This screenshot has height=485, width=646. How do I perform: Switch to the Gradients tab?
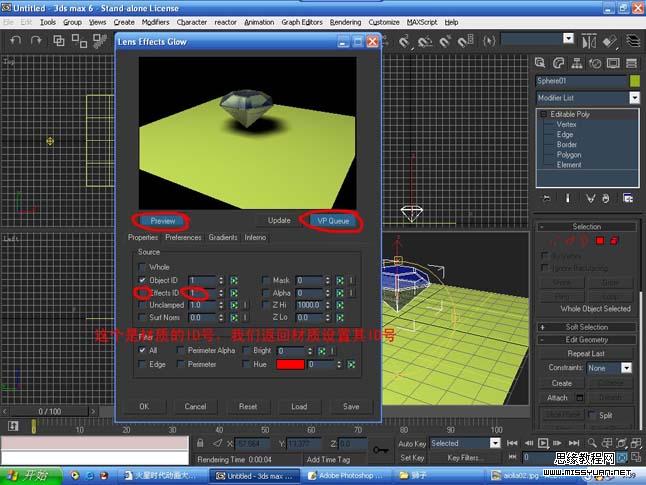[223, 237]
